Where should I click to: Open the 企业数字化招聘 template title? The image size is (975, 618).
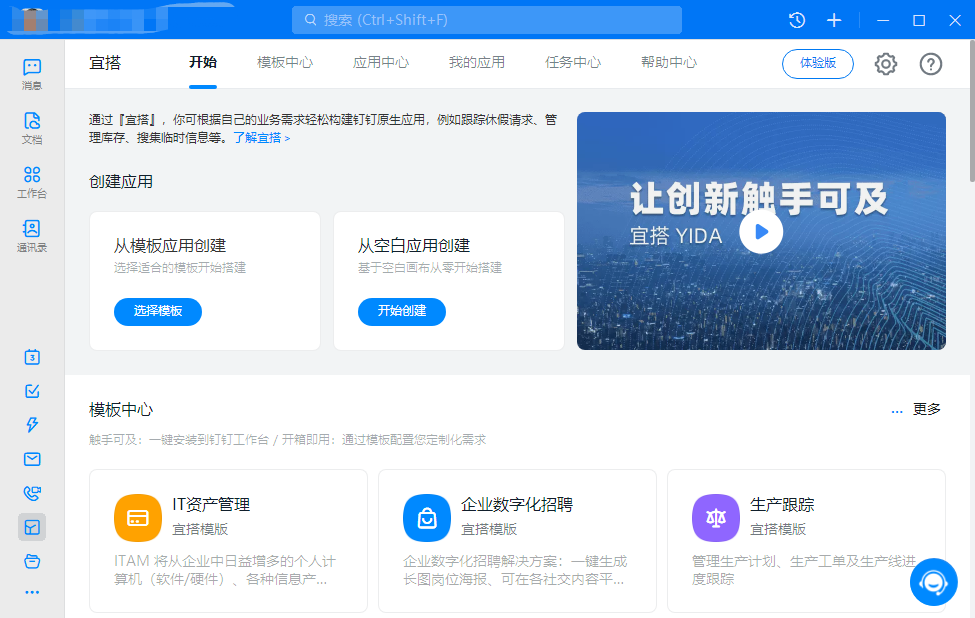pyautogui.click(x=517, y=504)
